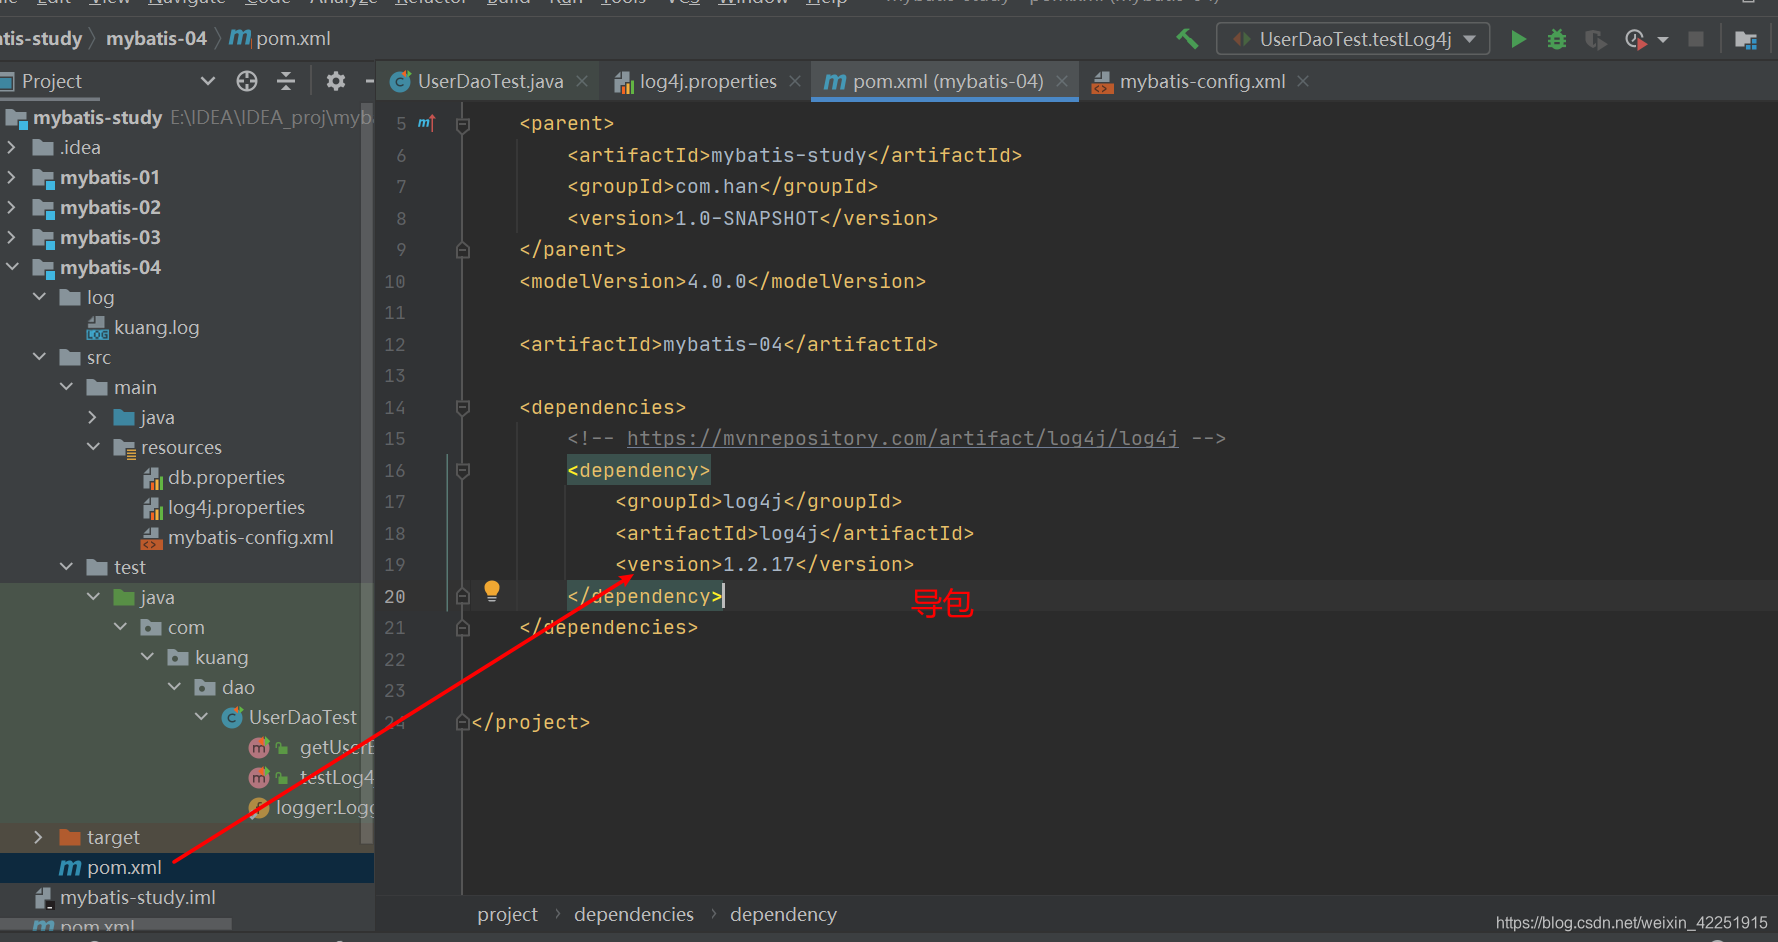
Task: Fold the dependencies tag at line 14
Action: [463, 407]
